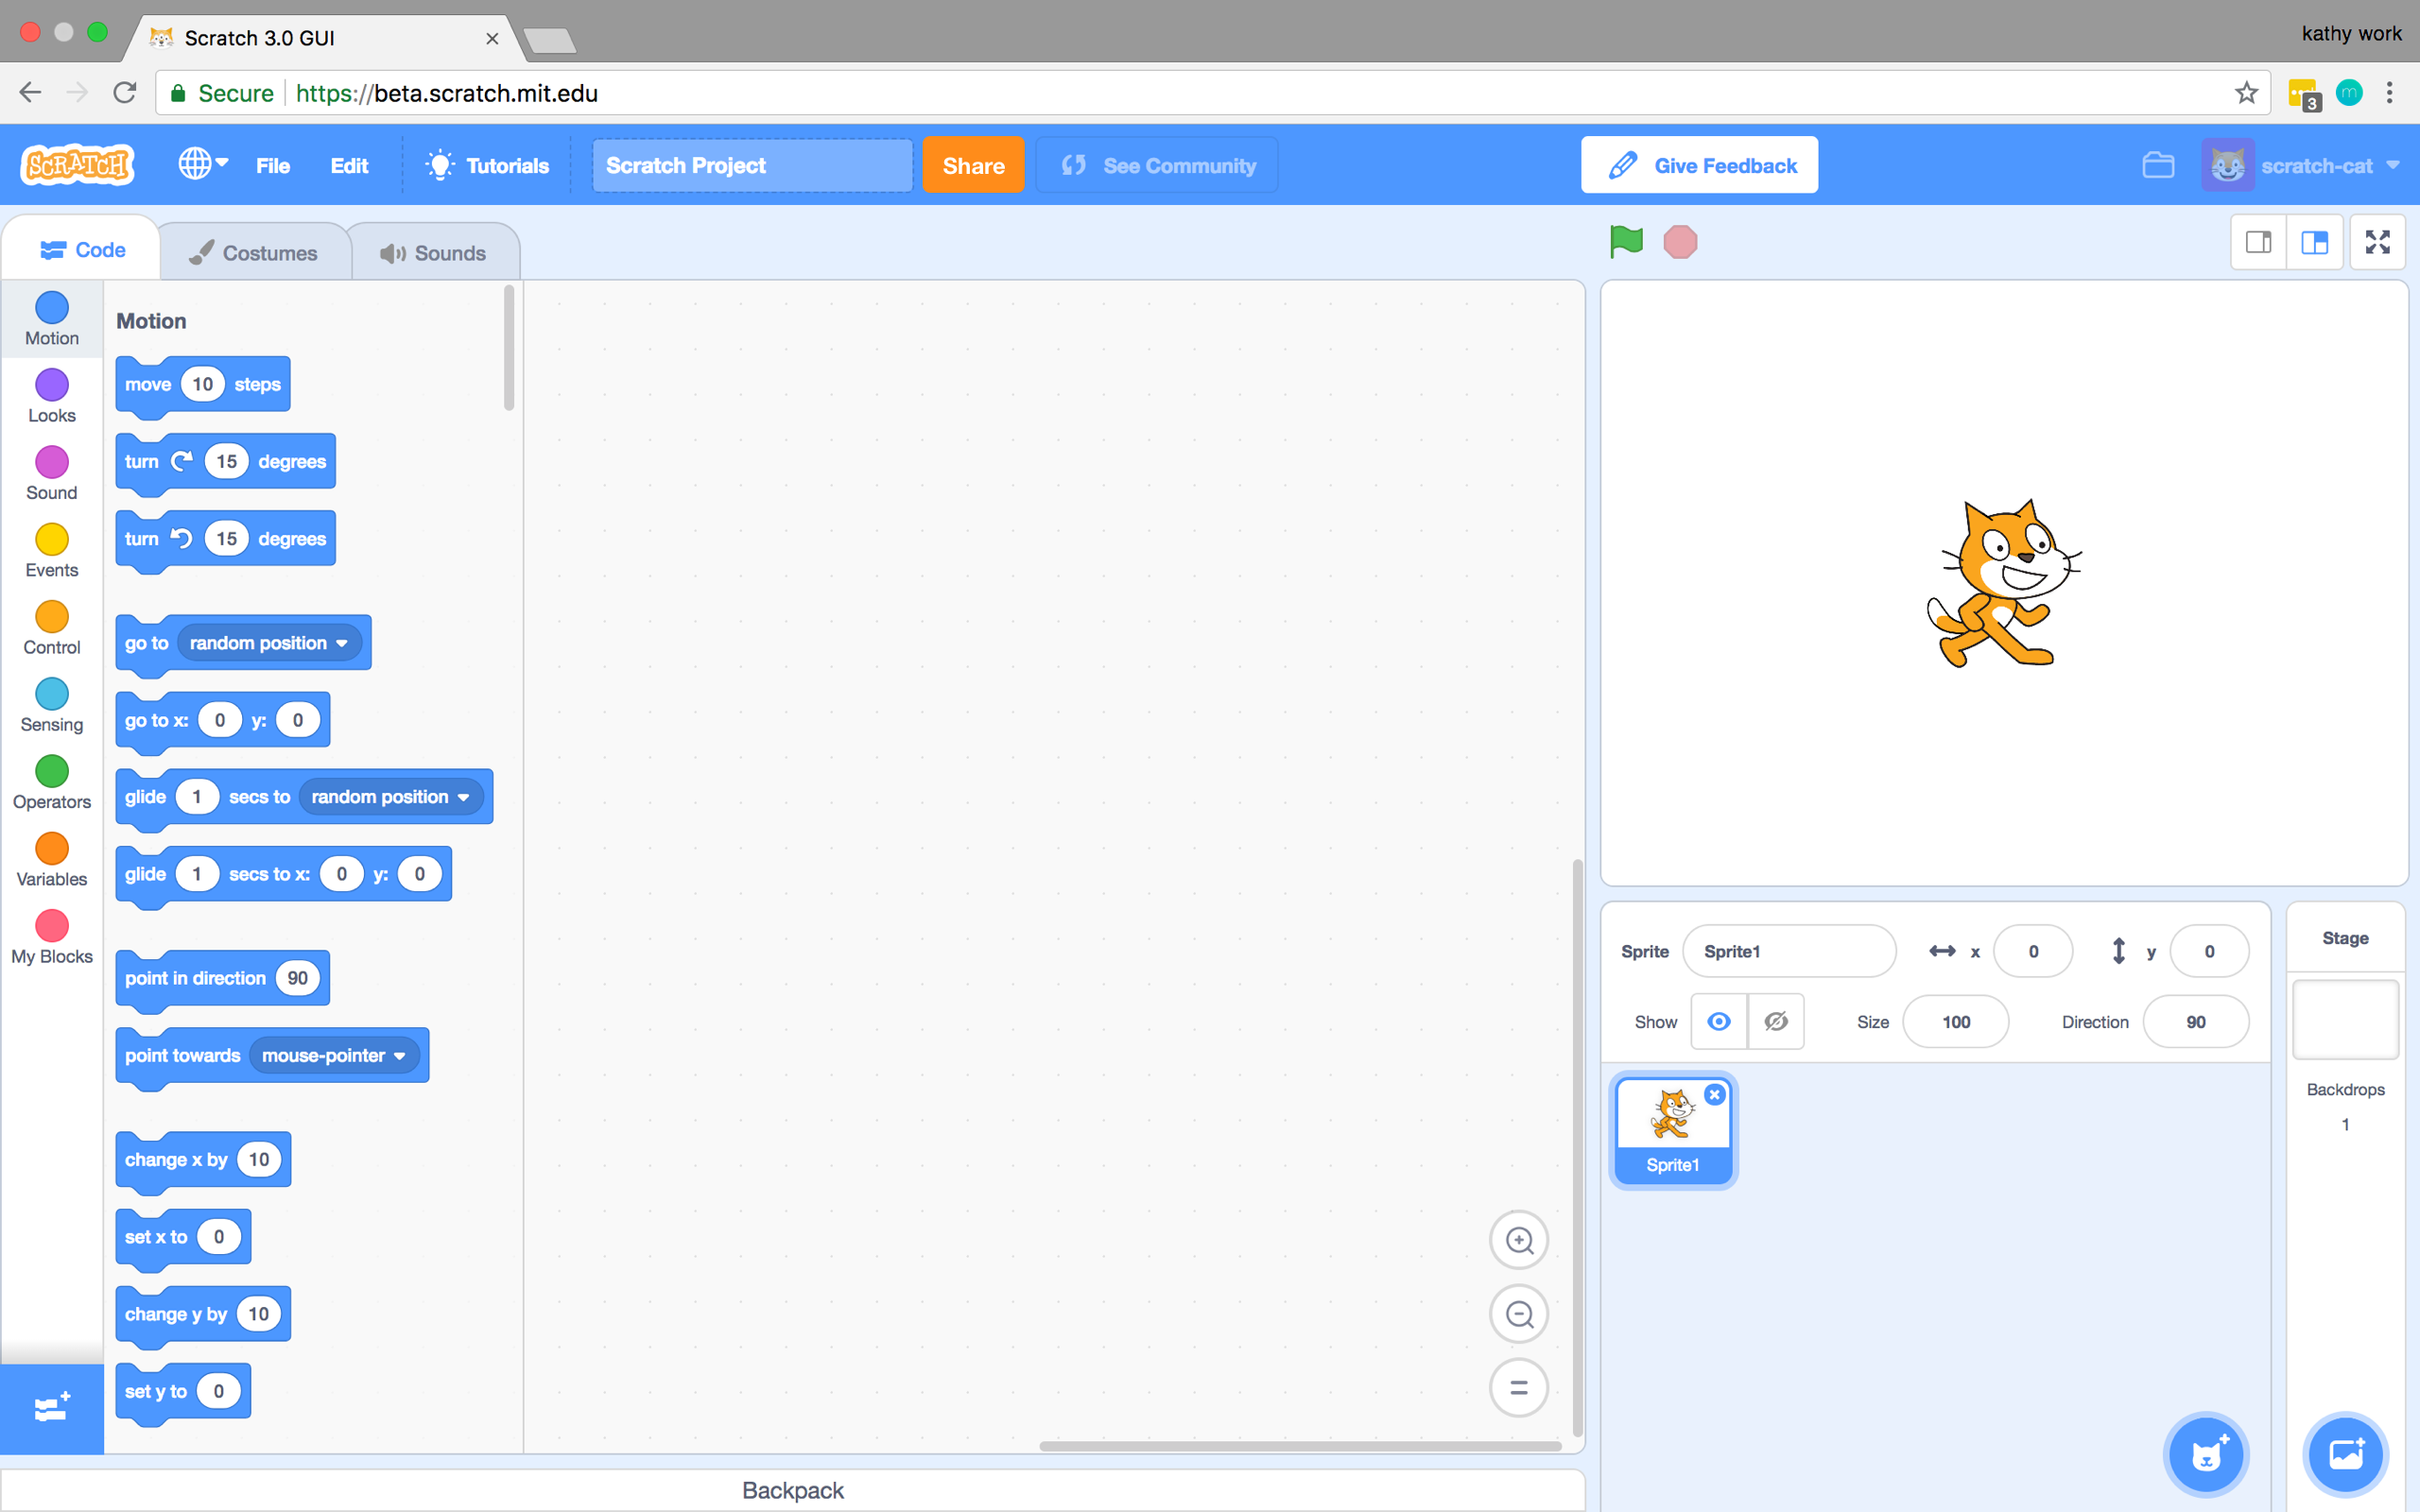Click the green flag to run
This screenshot has height=1512, width=2420.
point(1626,242)
